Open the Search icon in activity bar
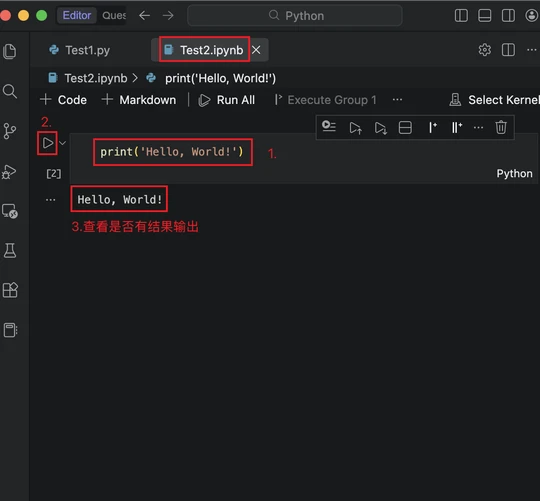The image size is (540, 501). (x=10, y=91)
